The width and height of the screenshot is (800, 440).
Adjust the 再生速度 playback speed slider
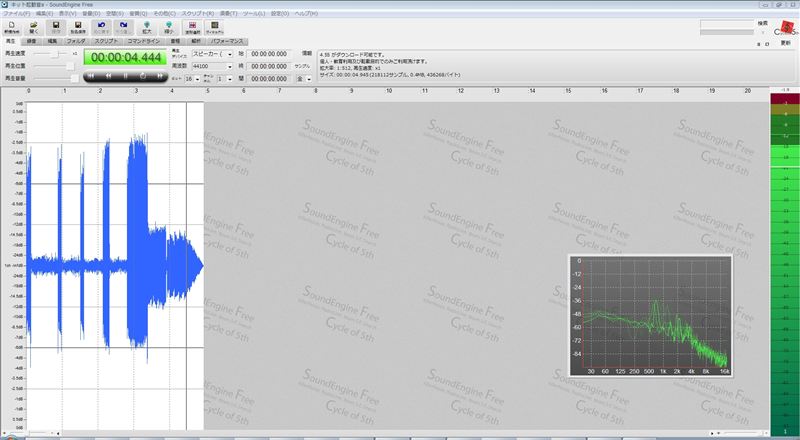51,54
